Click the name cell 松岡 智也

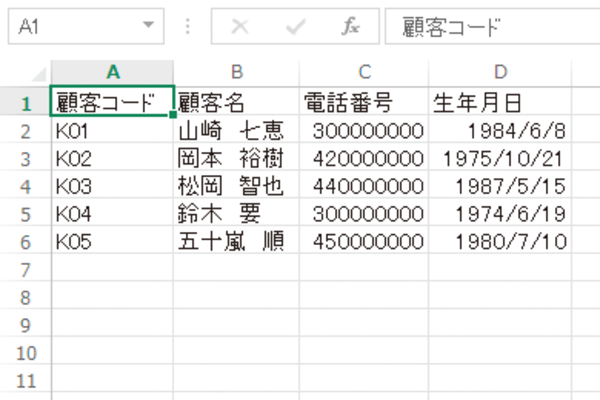(236, 184)
